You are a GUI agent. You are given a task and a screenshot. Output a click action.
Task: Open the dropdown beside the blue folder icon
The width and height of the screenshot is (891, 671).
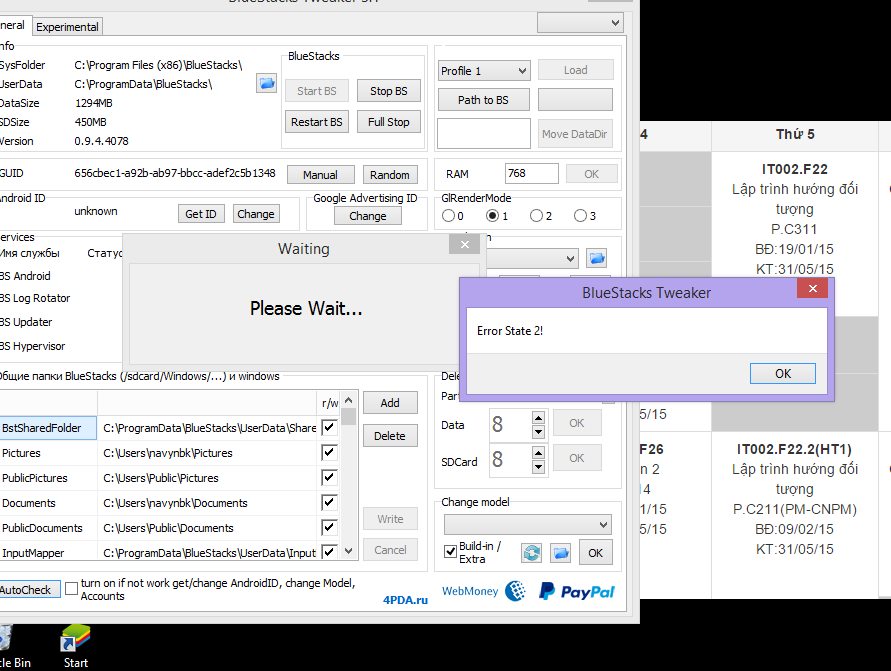pyautogui.click(x=532, y=259)
